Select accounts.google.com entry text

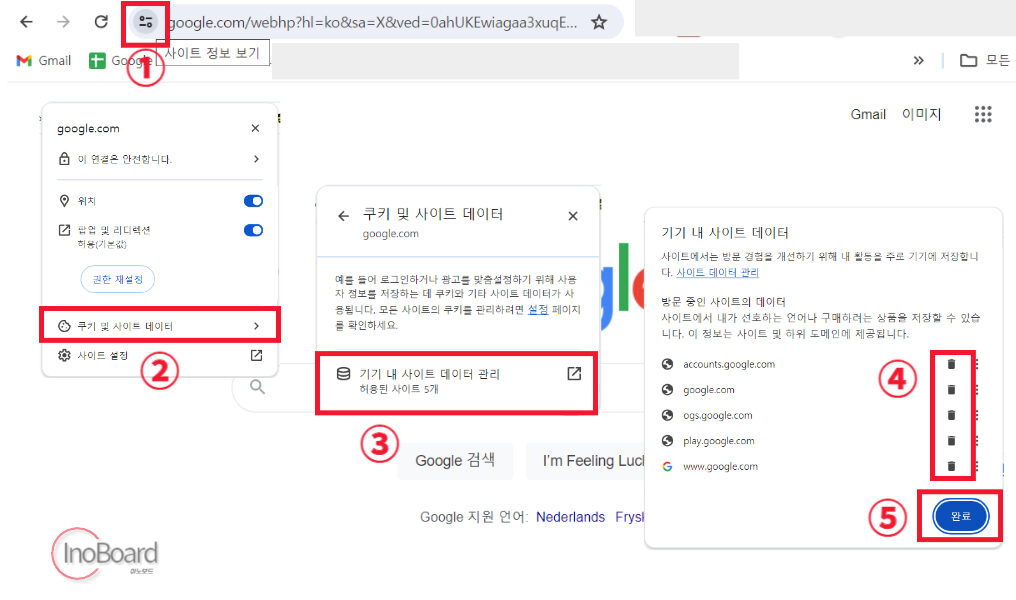tap(729, 364)
